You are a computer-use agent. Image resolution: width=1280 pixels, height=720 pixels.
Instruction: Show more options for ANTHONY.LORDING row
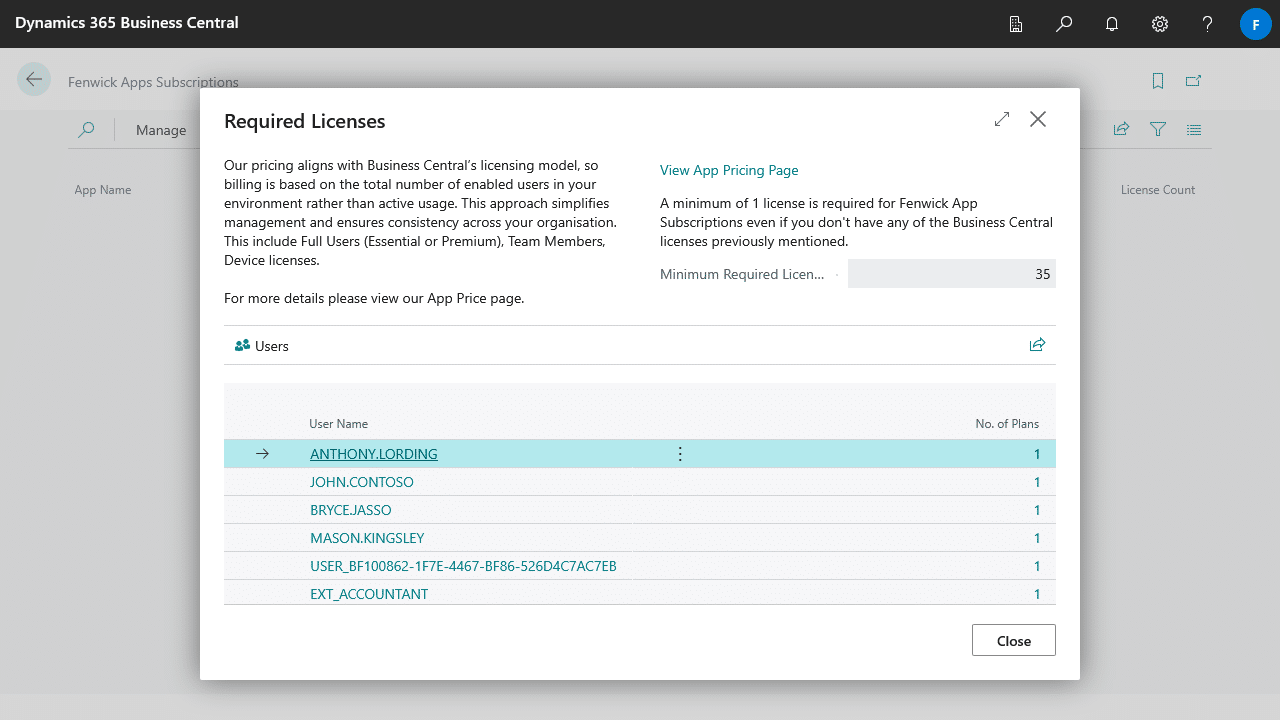[x=680, y=454]
